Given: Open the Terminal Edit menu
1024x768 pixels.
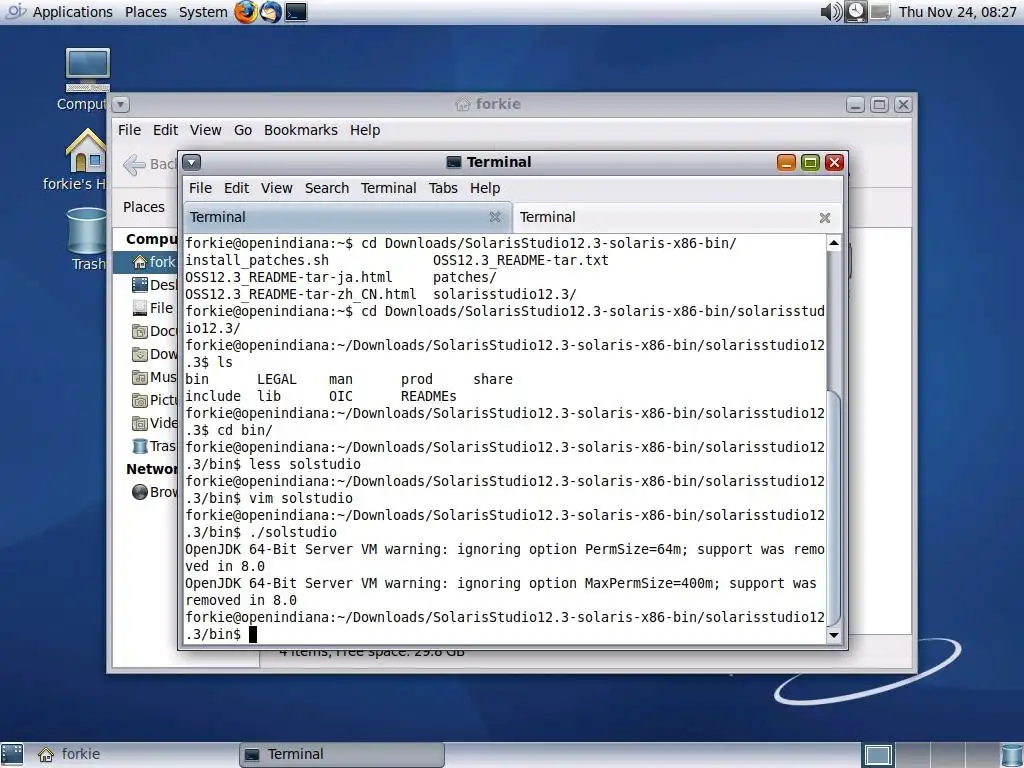Looking at the screenshot, I should (x=236, y=188).
